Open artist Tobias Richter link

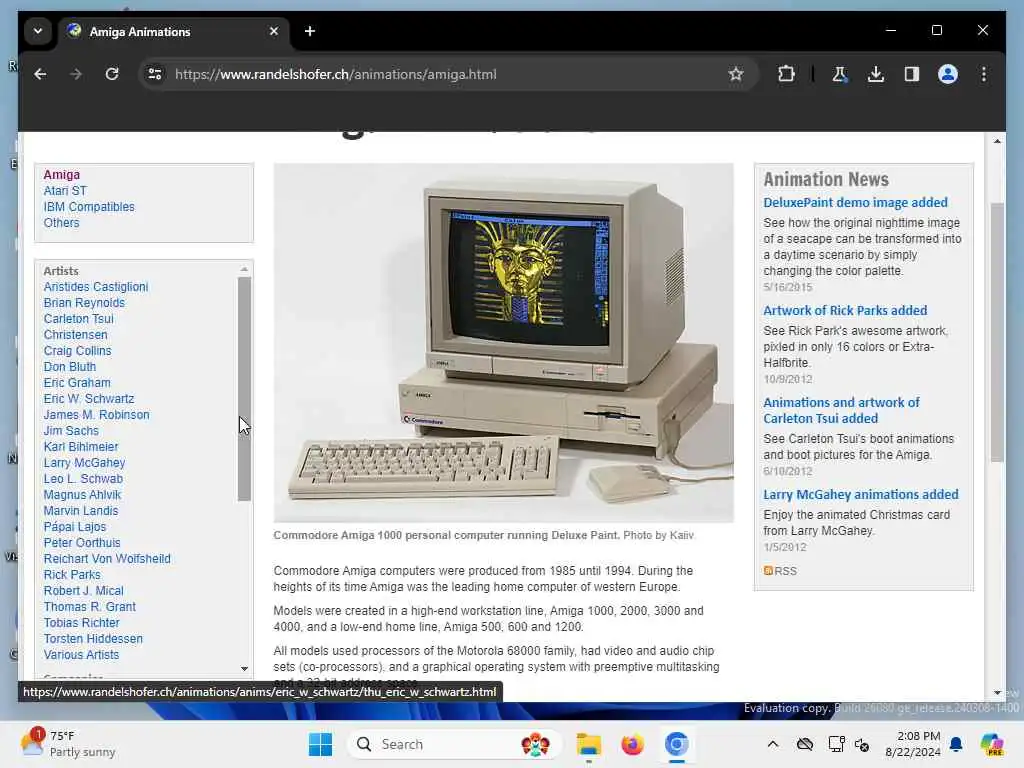click(82, 623)
